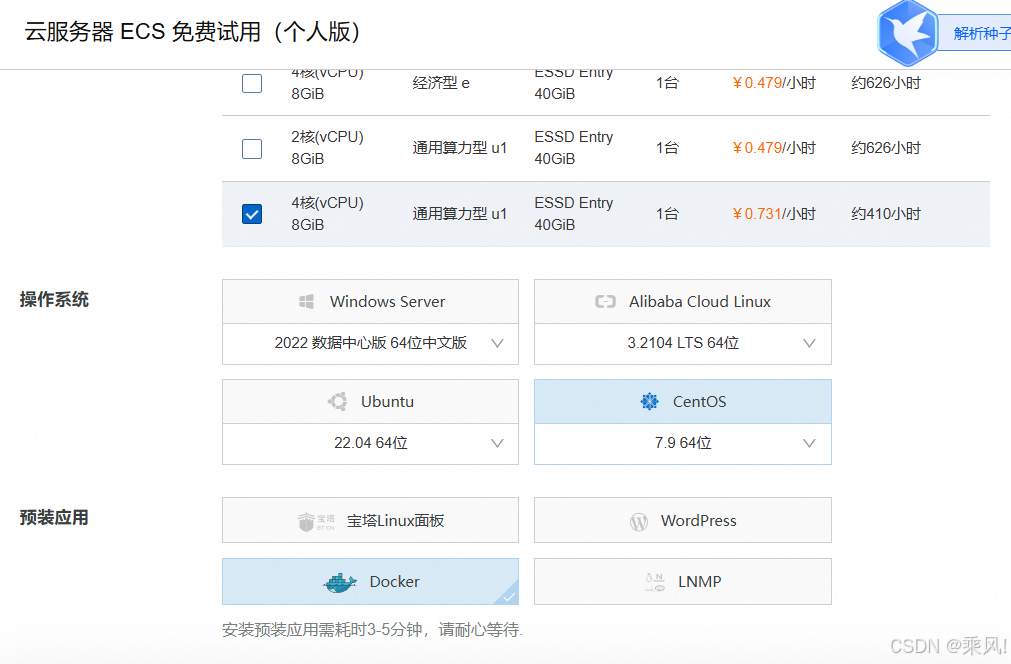Screen dimensions: 1011x664
Task: Select CentOS operating system
Action: (x=683, y=402)
